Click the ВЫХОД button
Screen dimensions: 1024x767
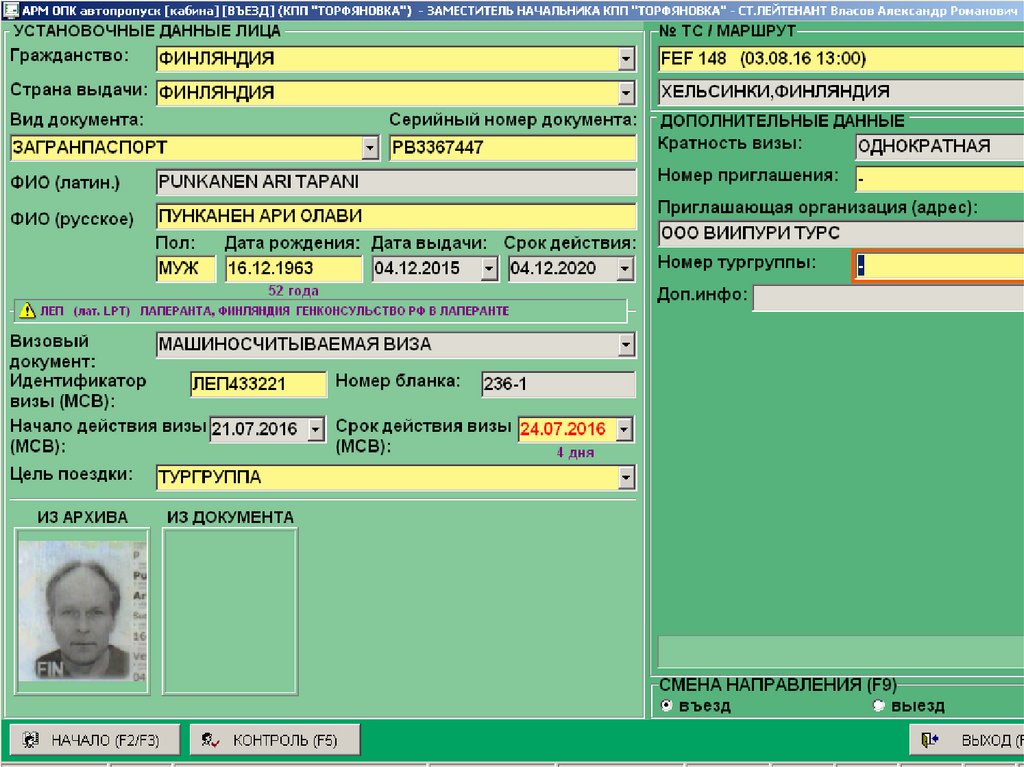[970, 740]
